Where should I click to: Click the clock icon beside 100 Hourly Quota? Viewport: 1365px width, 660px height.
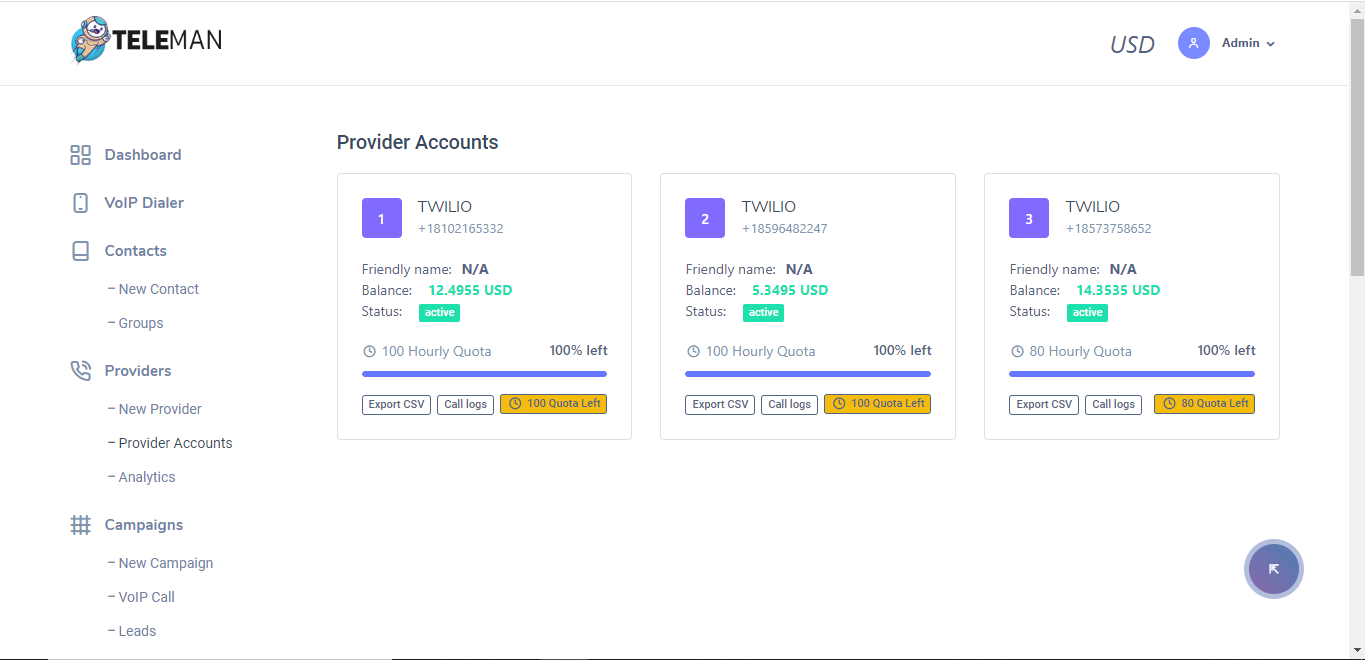point(368,350)
